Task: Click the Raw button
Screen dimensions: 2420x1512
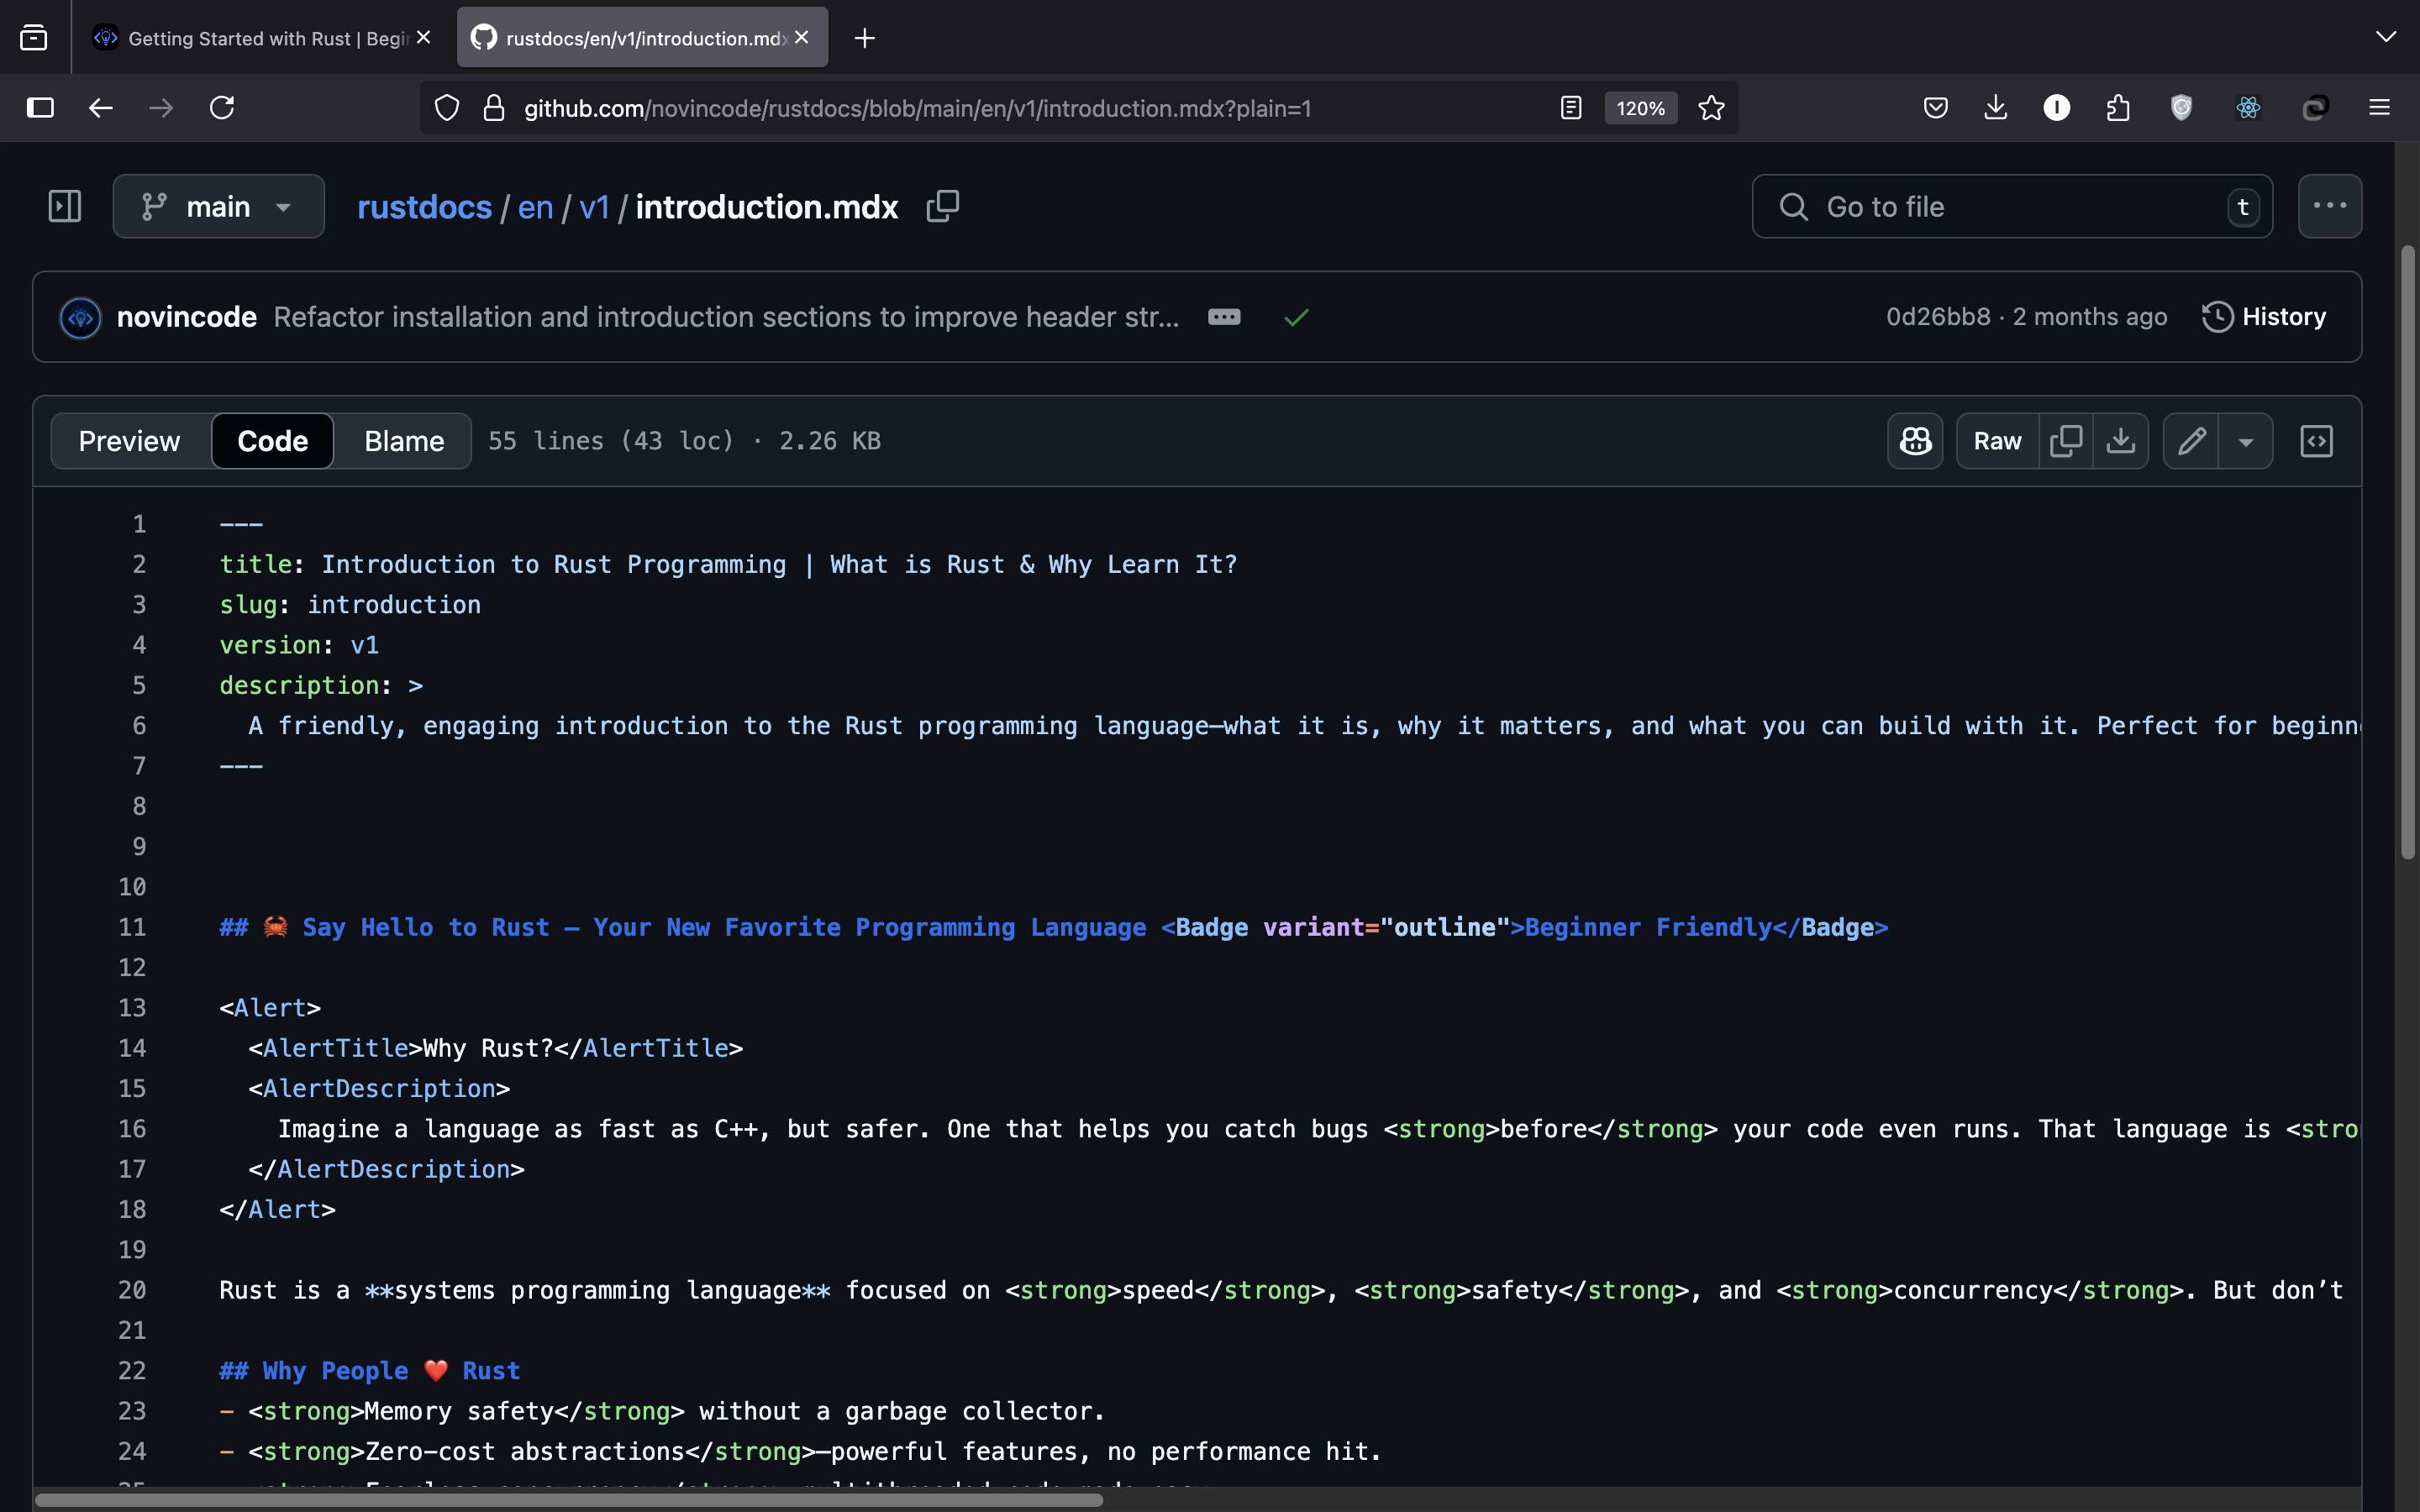Action: point(1997,441)
